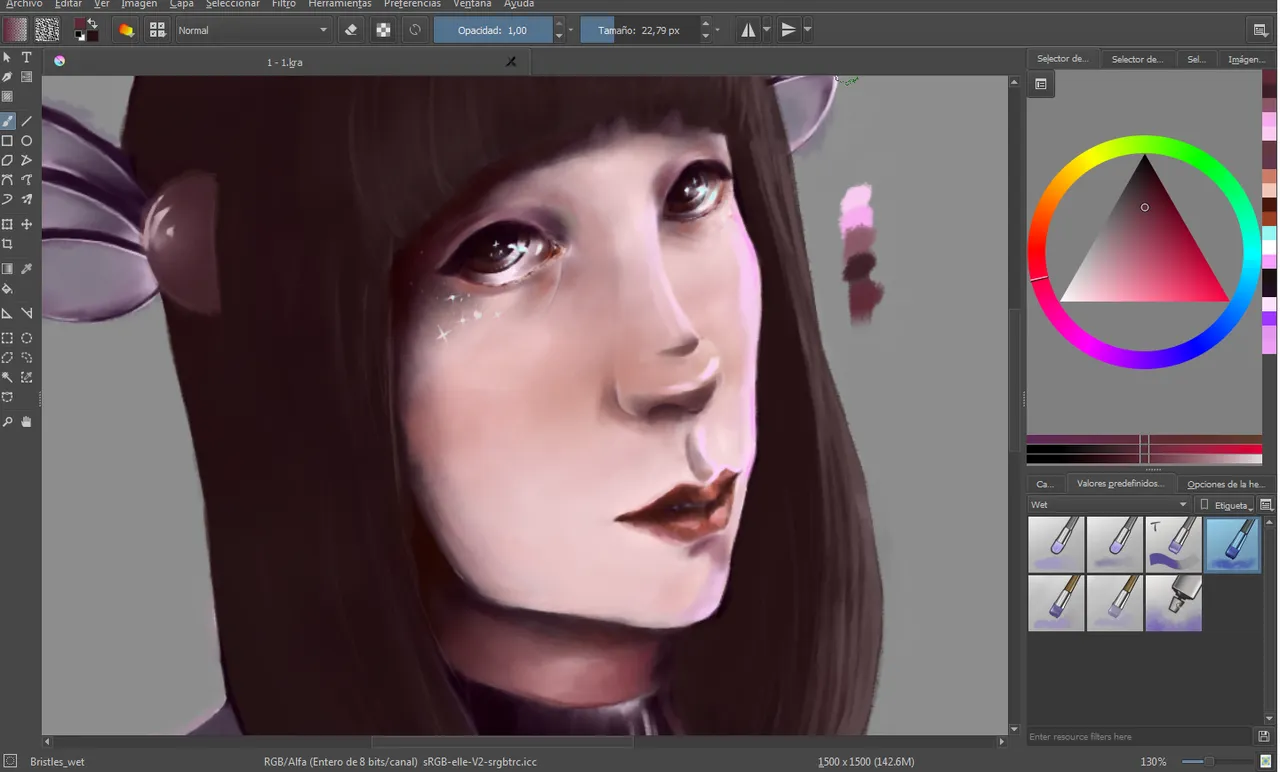Open preset view mode options

click(x=1266, y=505)
